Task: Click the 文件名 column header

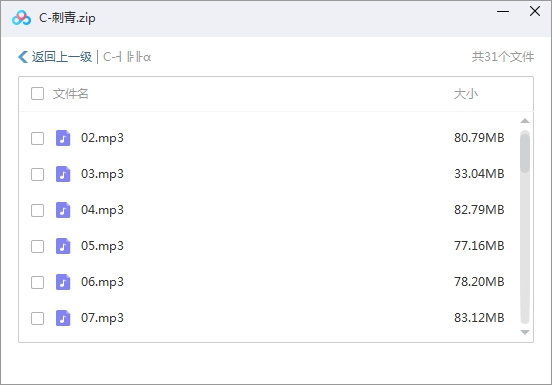Action: click(x=70, y=94)
